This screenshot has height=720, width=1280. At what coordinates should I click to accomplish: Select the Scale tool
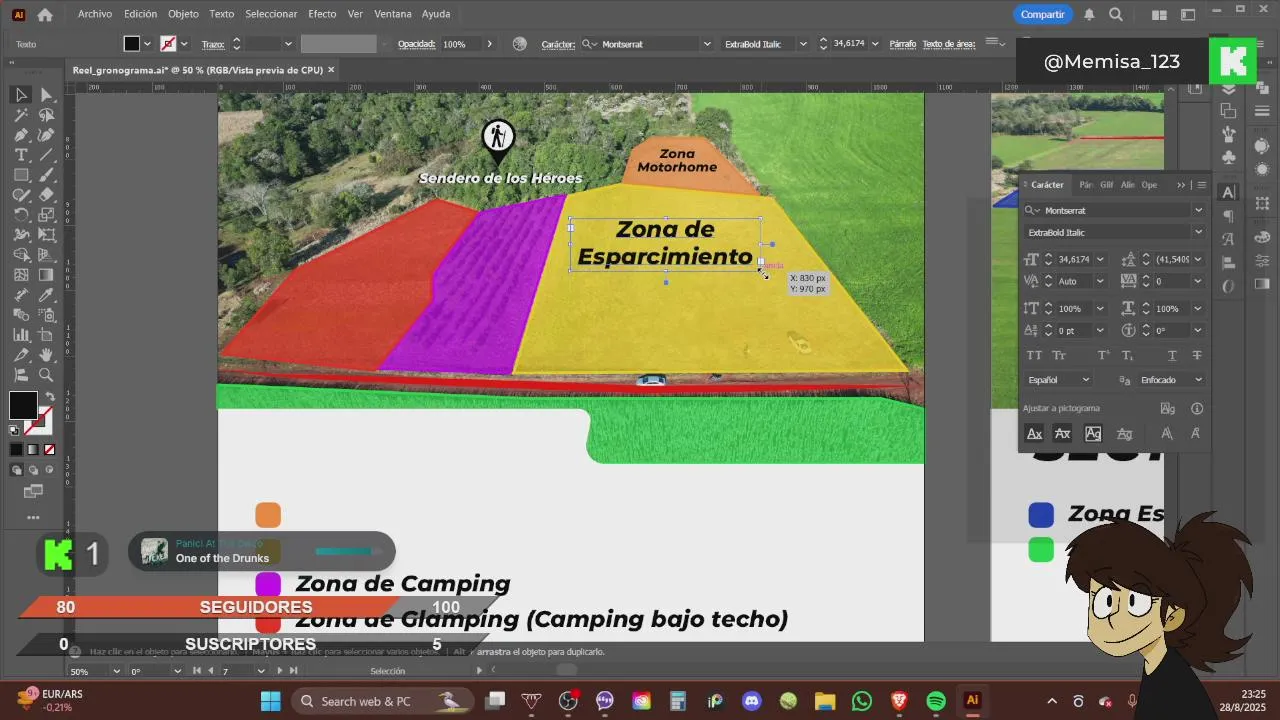(46, 215)
